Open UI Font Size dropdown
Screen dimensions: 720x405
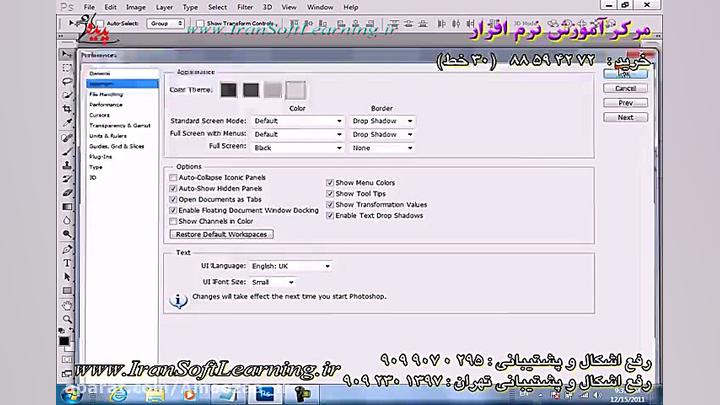pyautogui.click(x=272, y=282)
